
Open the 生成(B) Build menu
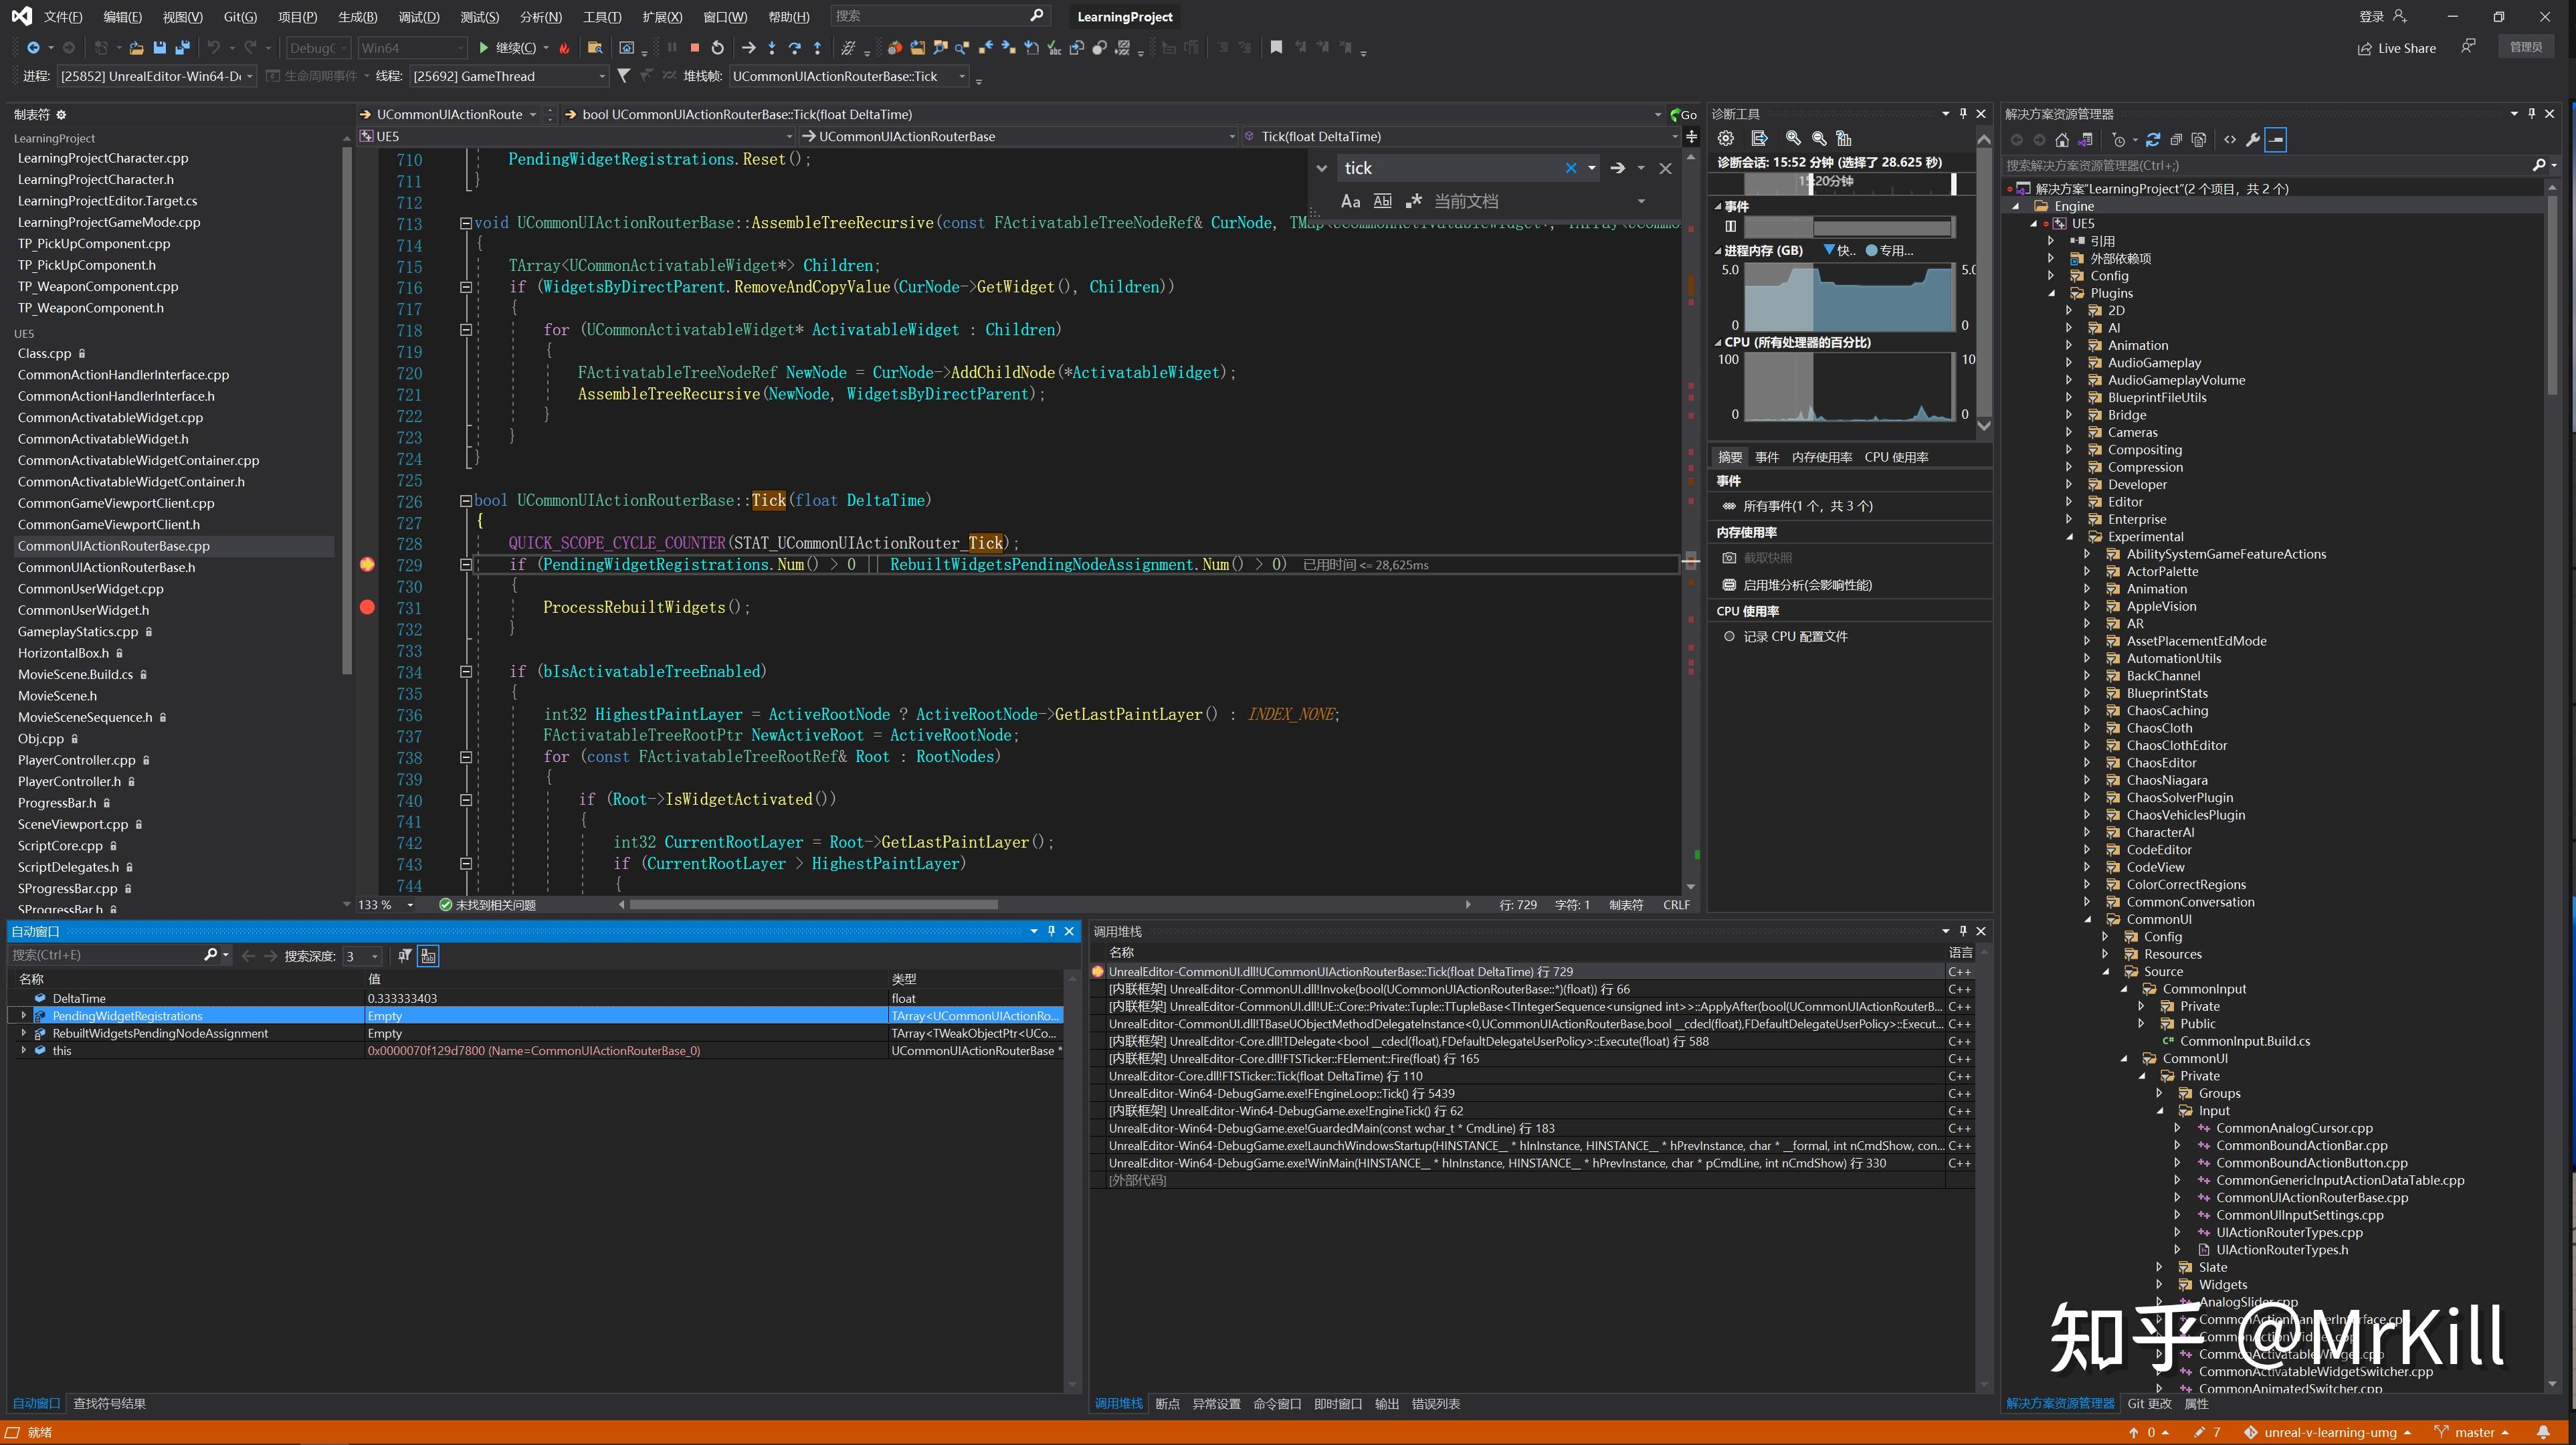coord(358,17)
